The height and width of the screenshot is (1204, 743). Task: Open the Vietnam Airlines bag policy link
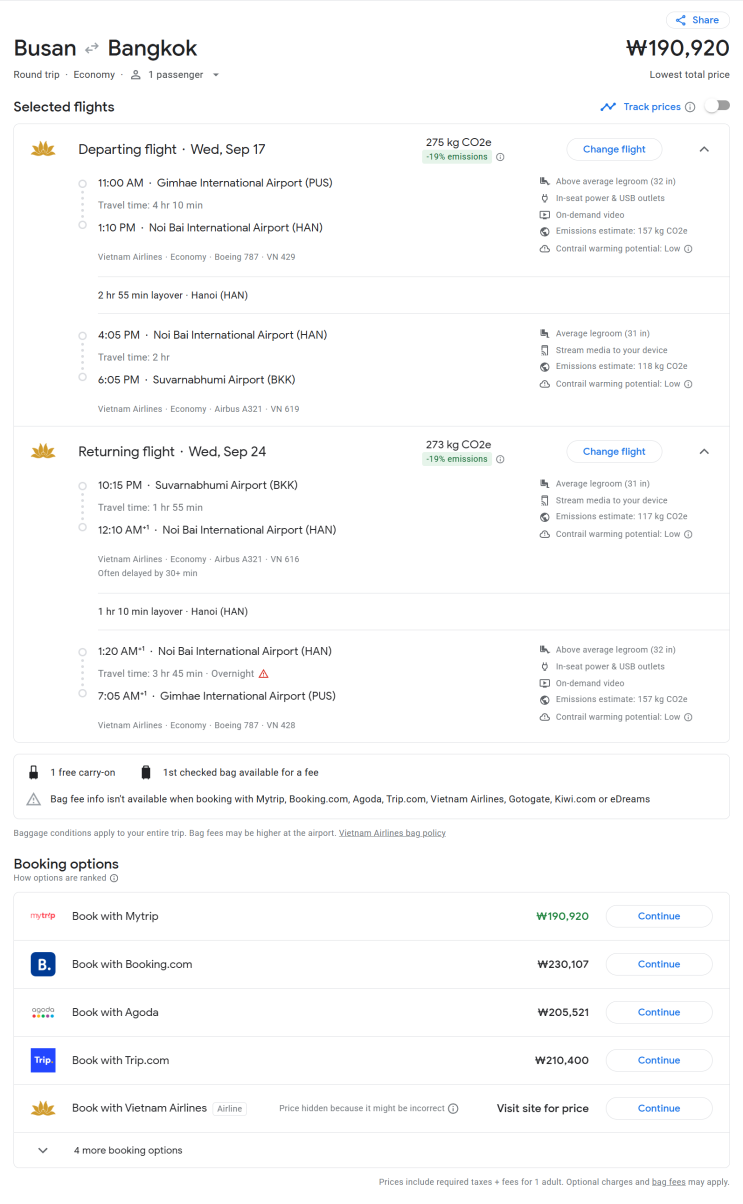pyautogui.click(x=392, y=833)
